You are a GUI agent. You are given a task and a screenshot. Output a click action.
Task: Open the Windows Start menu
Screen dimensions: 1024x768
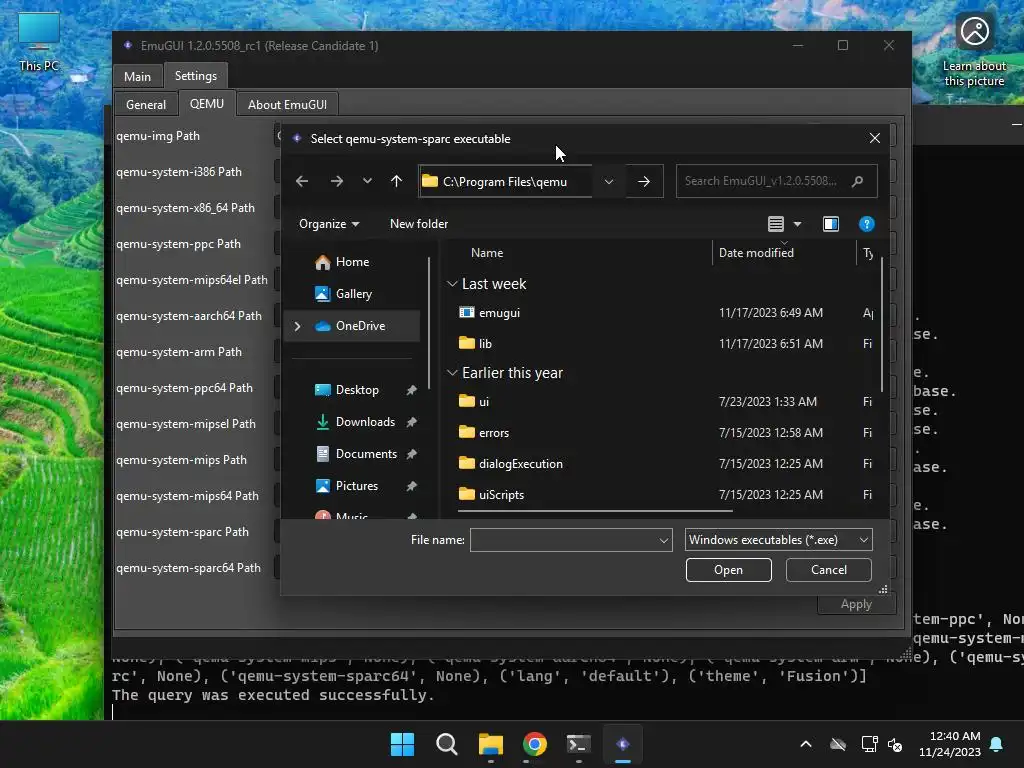(402, 744)
